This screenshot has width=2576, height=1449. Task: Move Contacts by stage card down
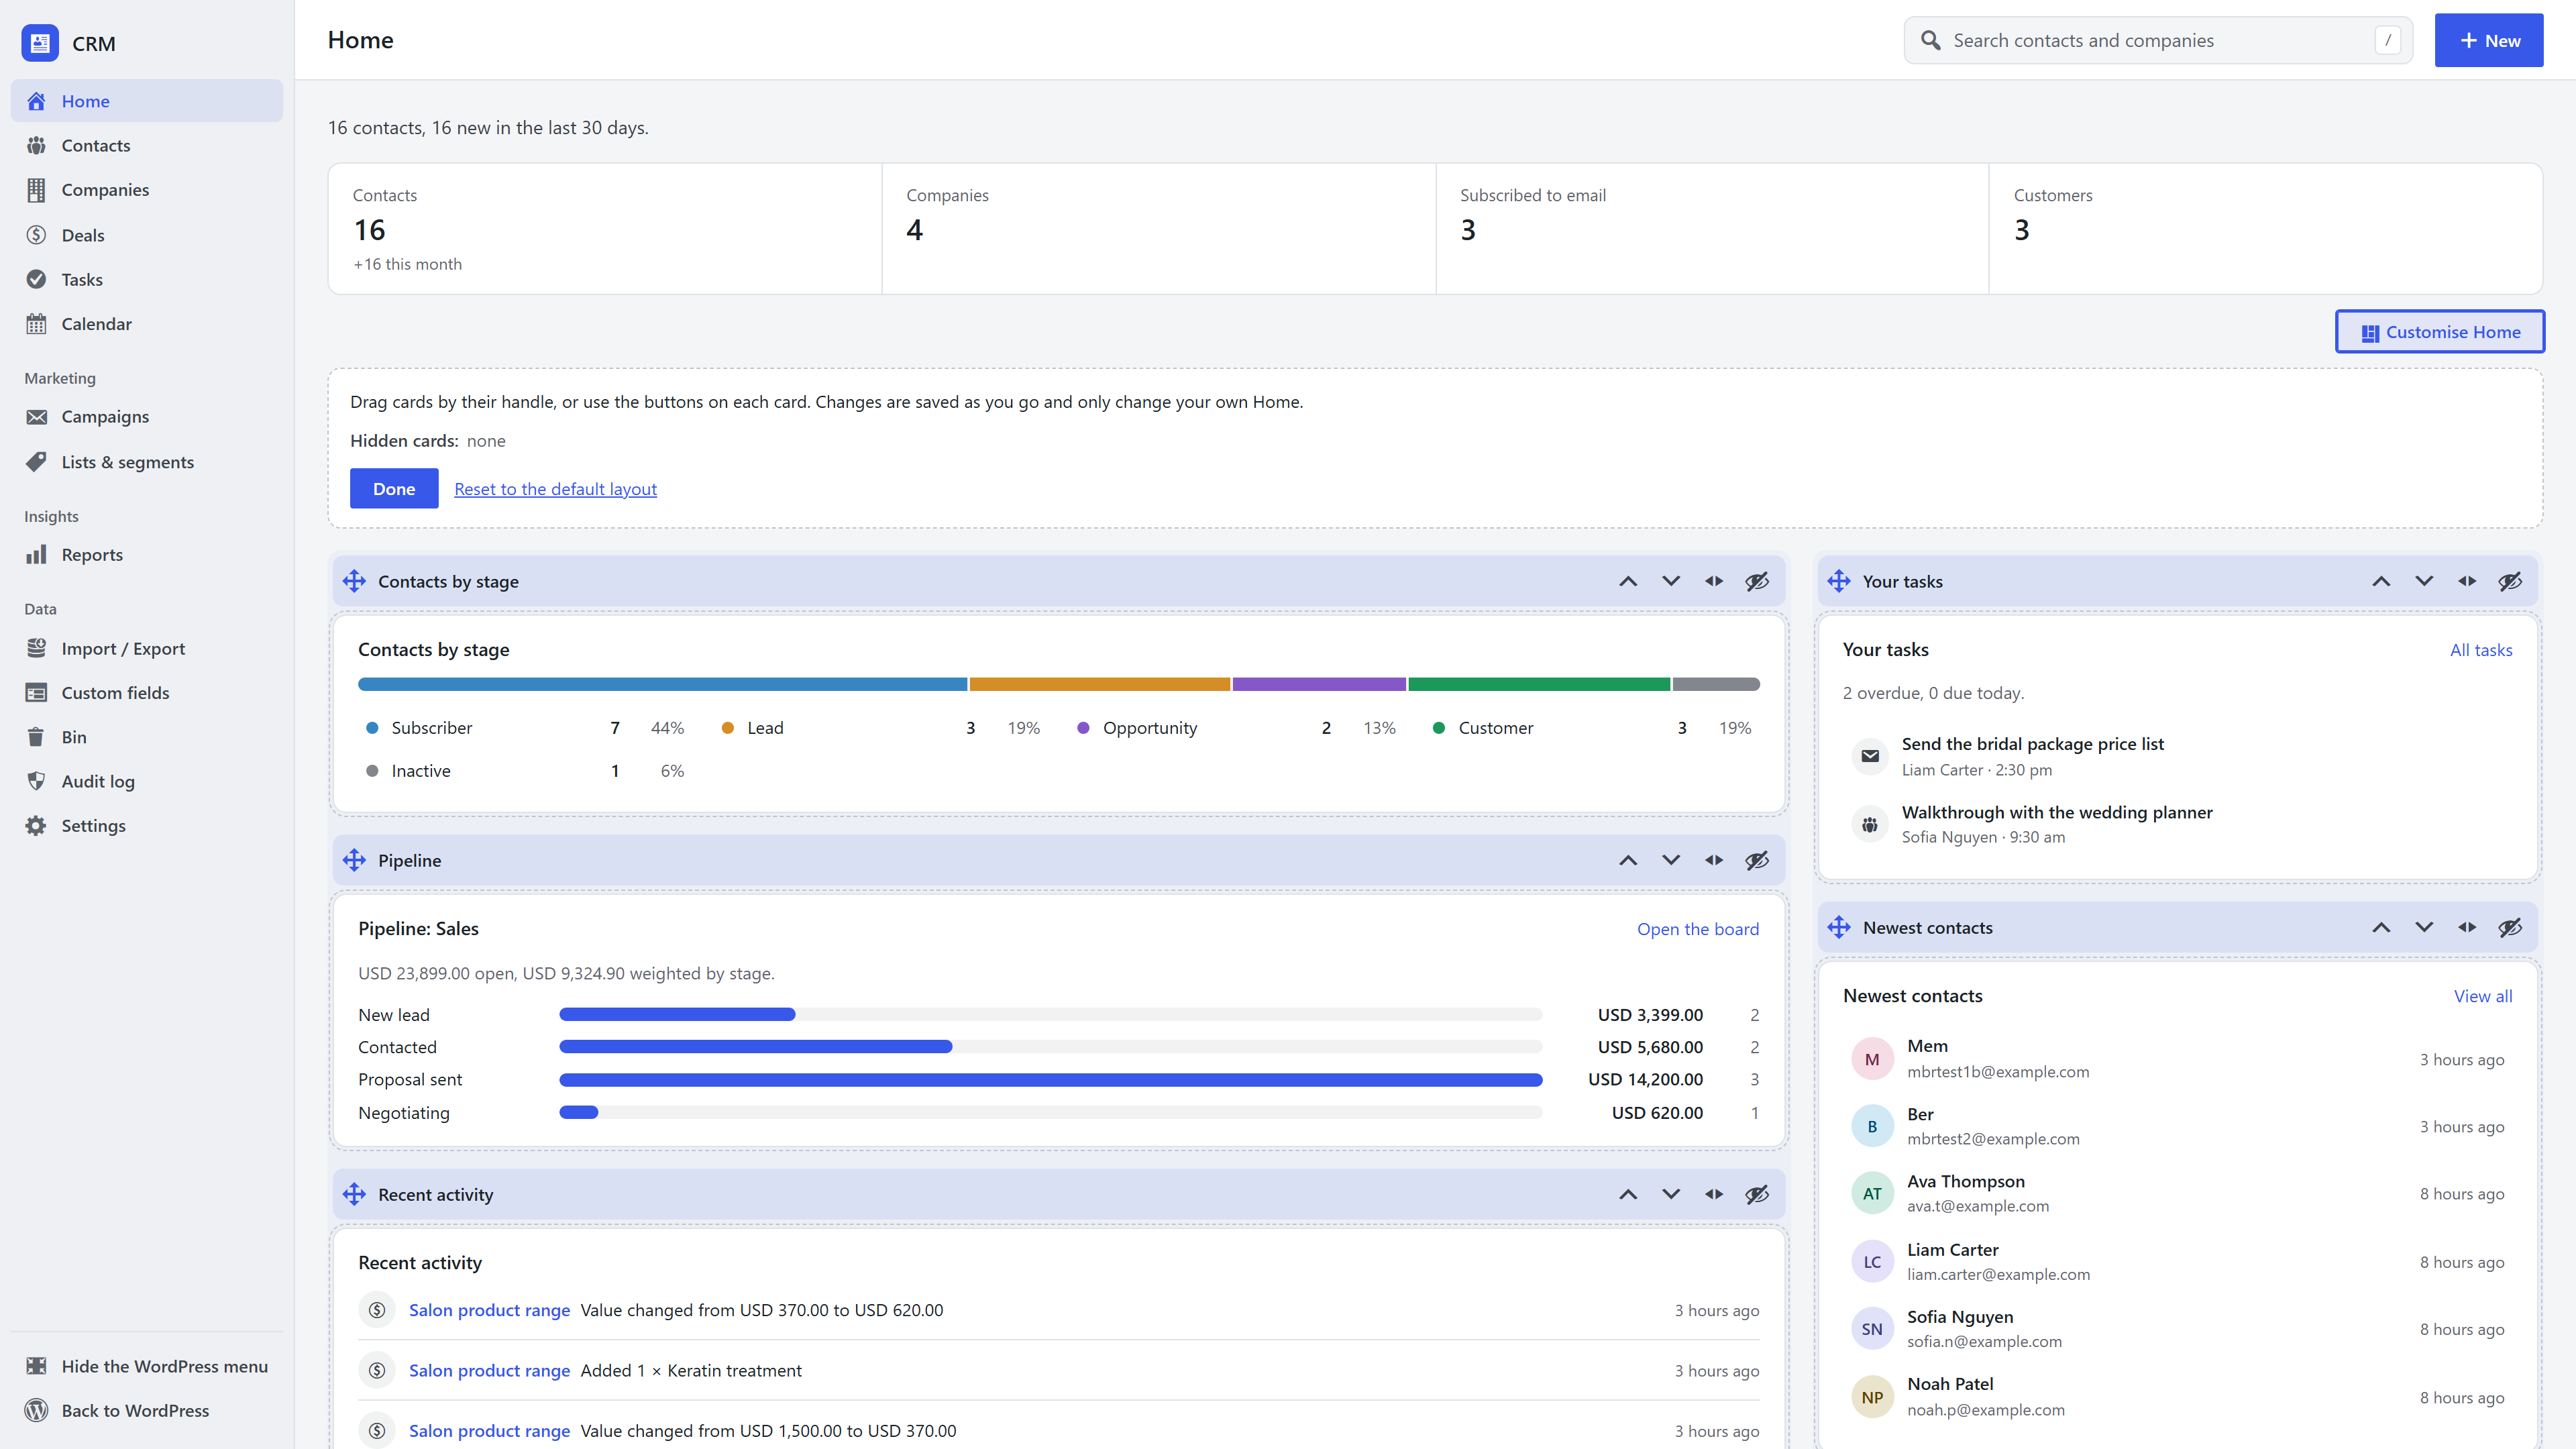click(1671, 581)
